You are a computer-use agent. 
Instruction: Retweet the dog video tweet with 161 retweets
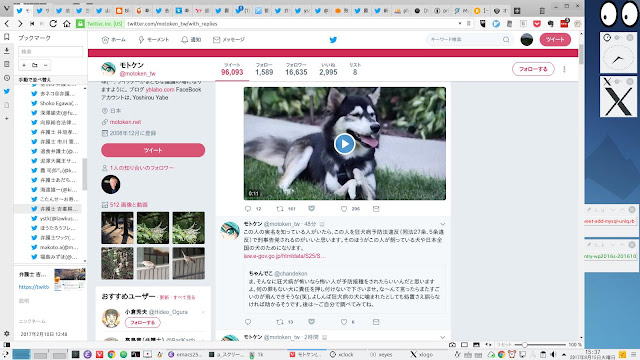tap(280, 209)
